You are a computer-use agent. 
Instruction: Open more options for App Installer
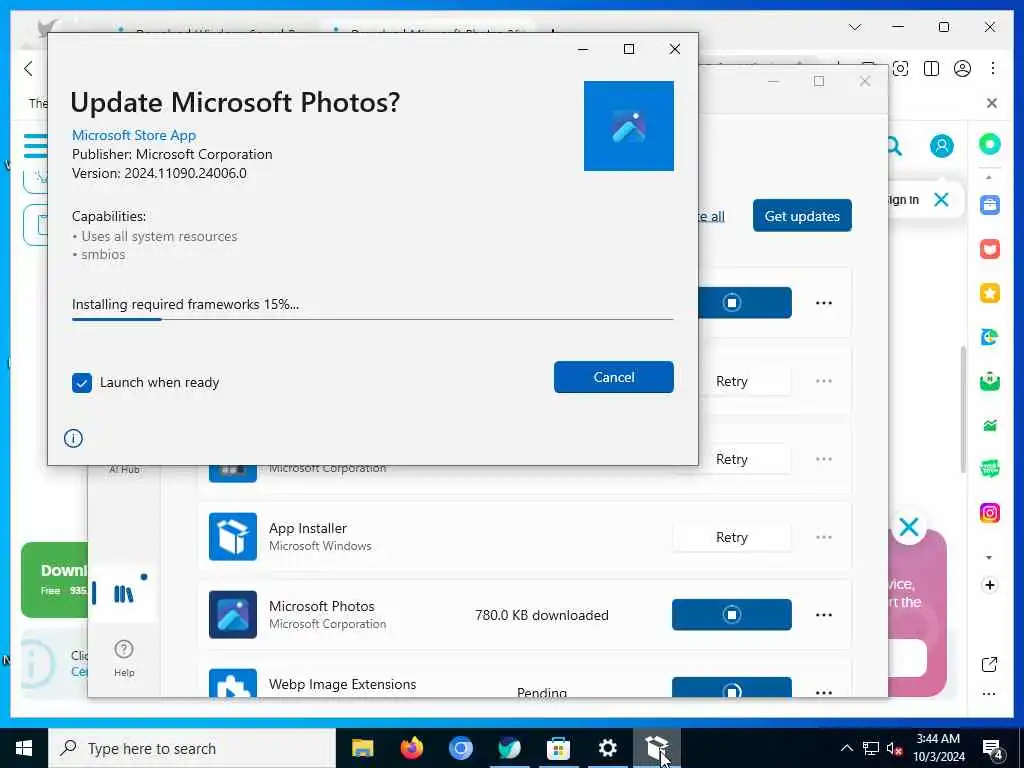click(x=824, y=537)
